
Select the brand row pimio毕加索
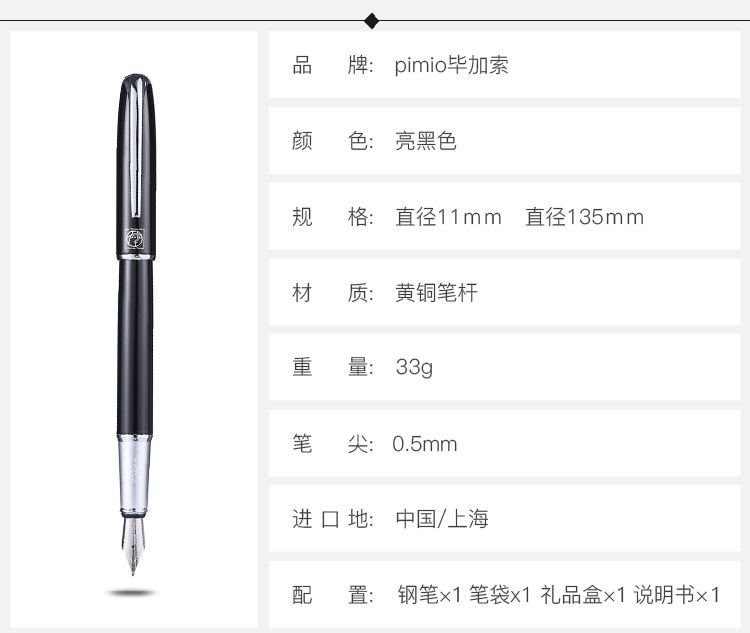505,65
